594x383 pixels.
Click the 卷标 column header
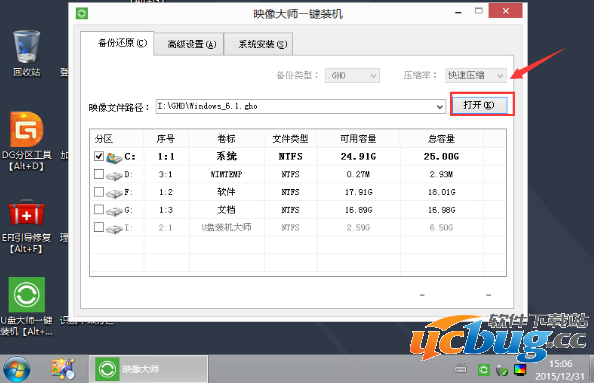[226, 139]
